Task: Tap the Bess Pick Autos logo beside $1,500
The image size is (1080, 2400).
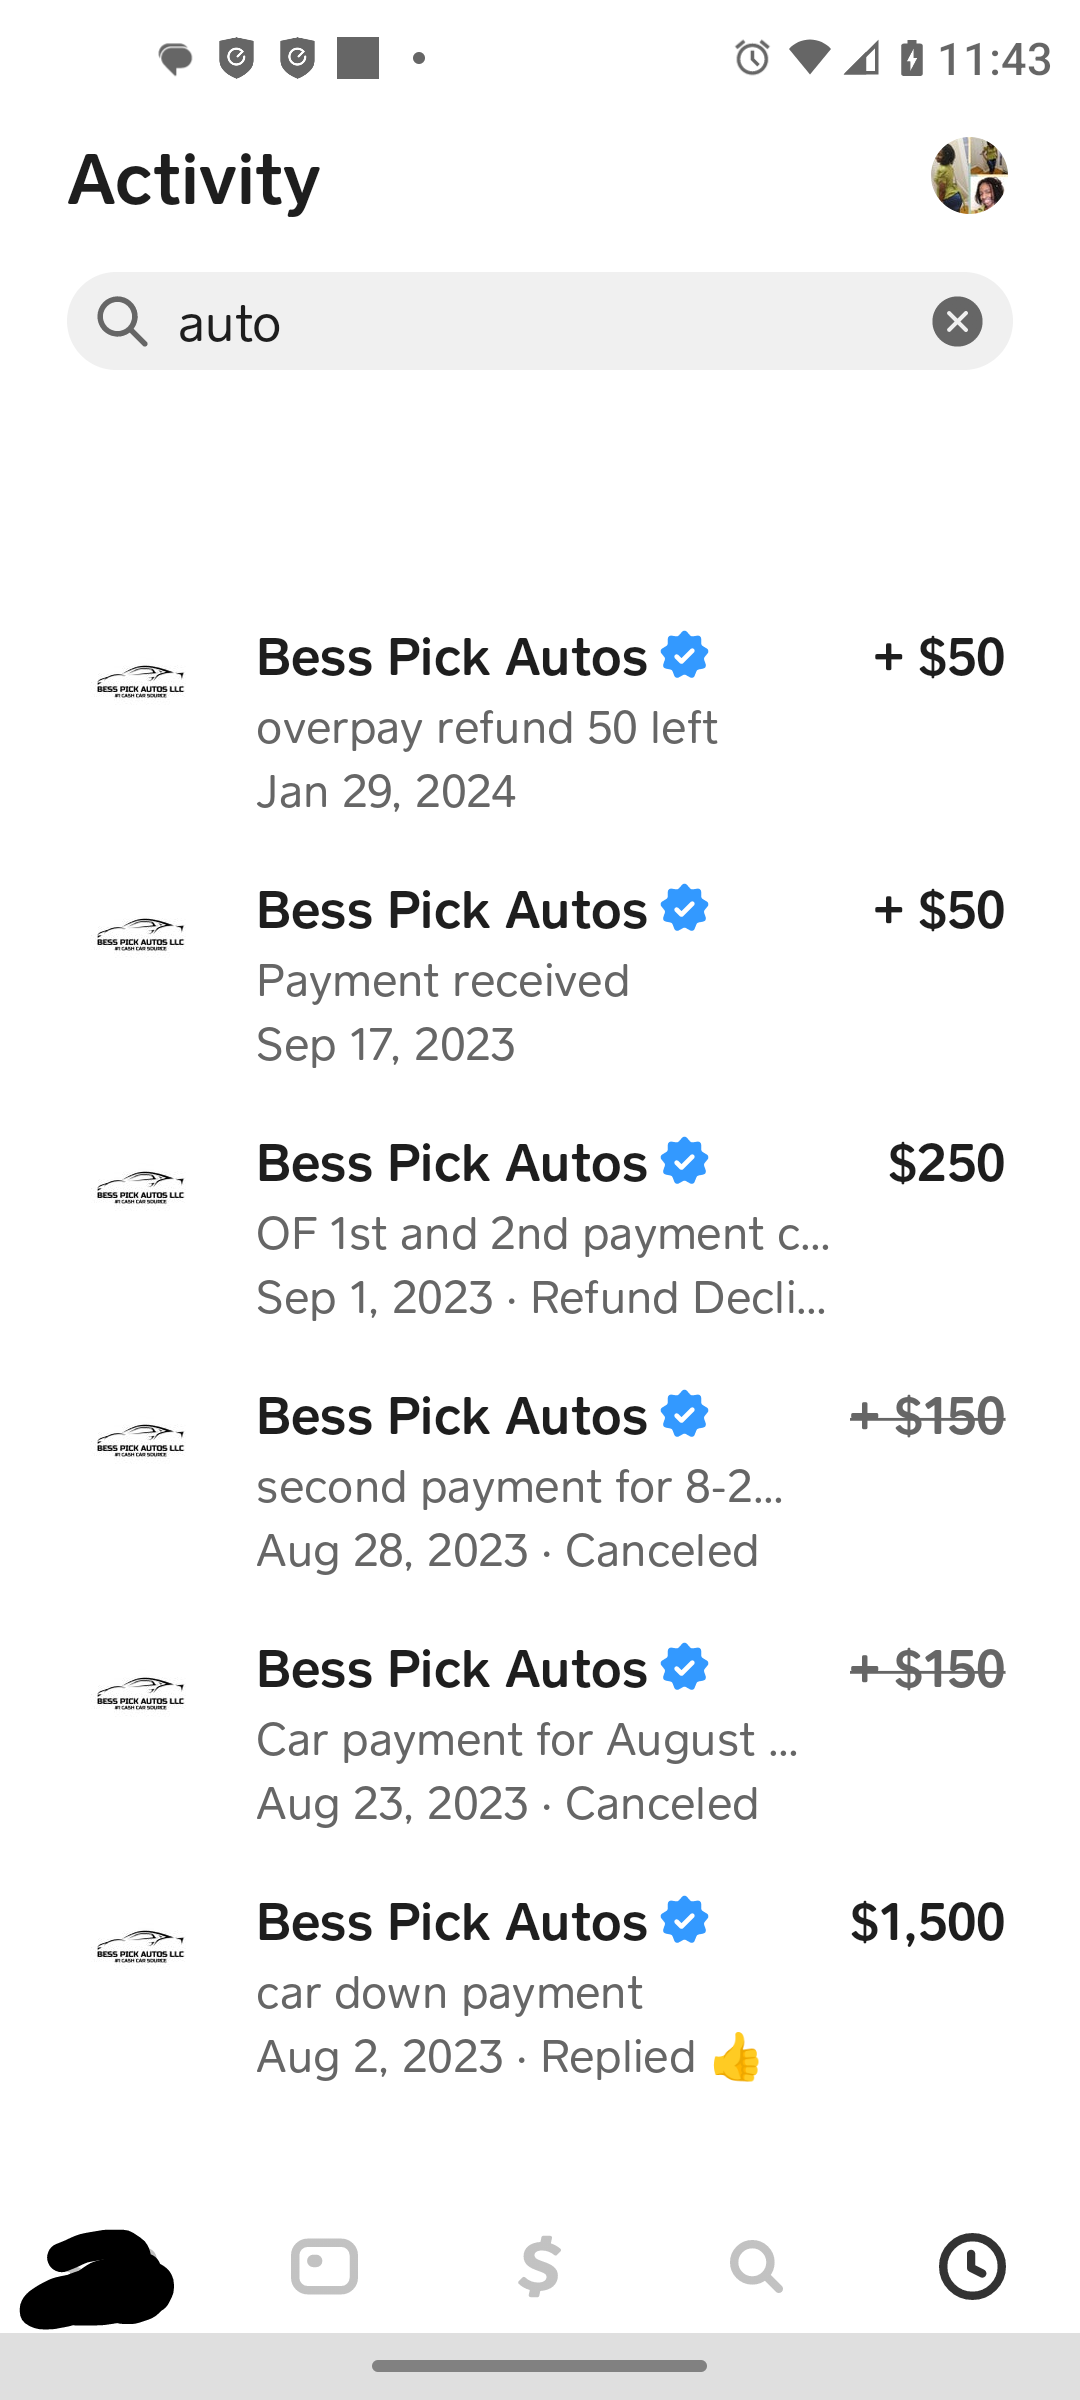Action: [x=140, y=1947]
